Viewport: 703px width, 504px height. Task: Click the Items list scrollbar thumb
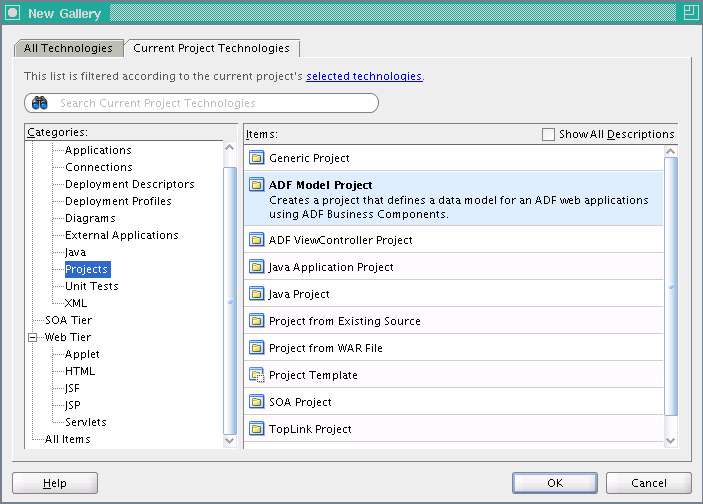(x=671, y=287)
